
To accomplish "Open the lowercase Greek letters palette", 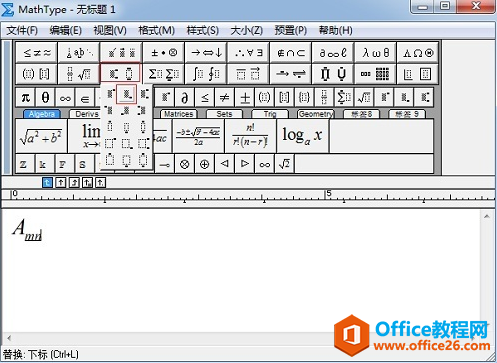I will (x=375, y=52).
